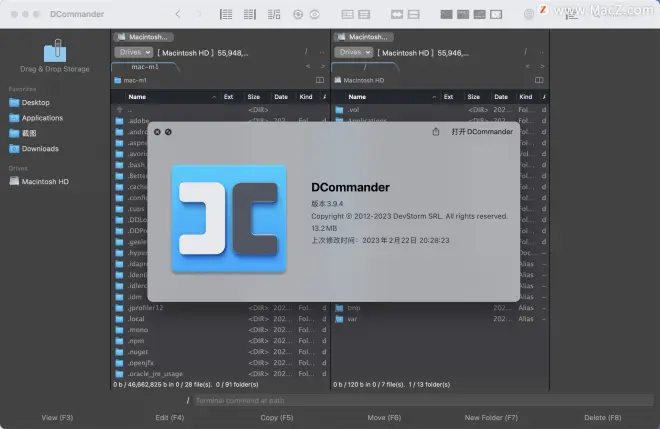Image resolution: width=660 pixels, height=429 pixels.
Task: Click the bookmark icon in right panel path bar
Action: tap(541, 80)
